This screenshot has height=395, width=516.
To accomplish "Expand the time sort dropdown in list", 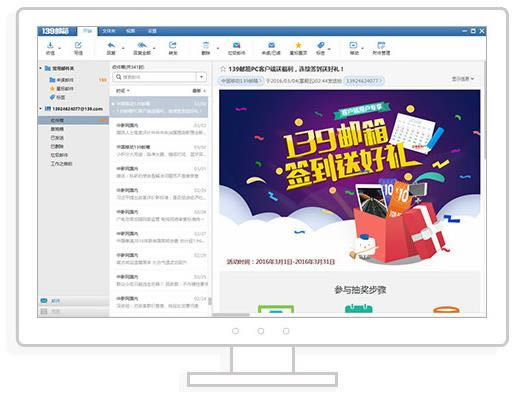I will (x=122, y=91).
